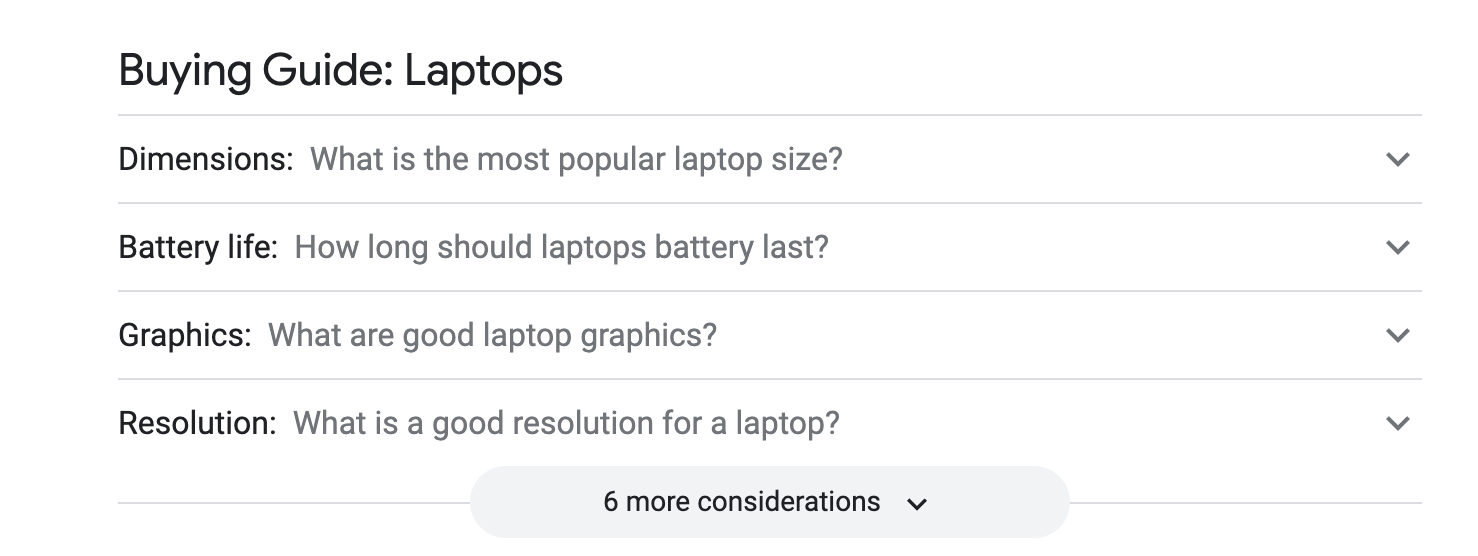Select the Resolution label
This screenshot has width=1478, height=556.
196,423
